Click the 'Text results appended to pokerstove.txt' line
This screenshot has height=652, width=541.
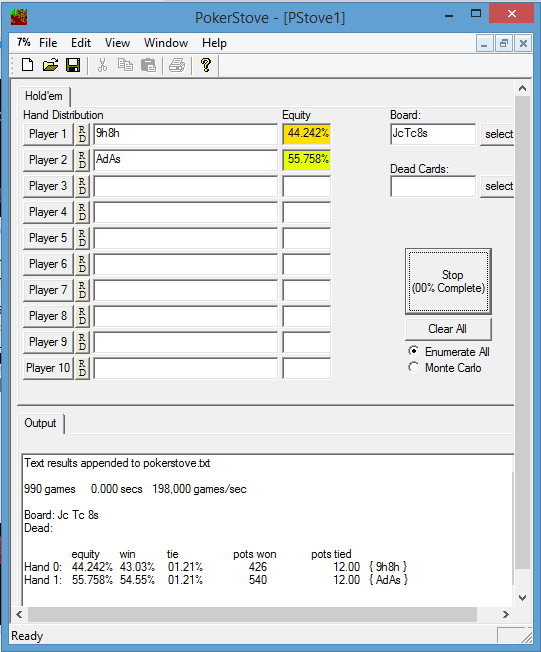117,463
